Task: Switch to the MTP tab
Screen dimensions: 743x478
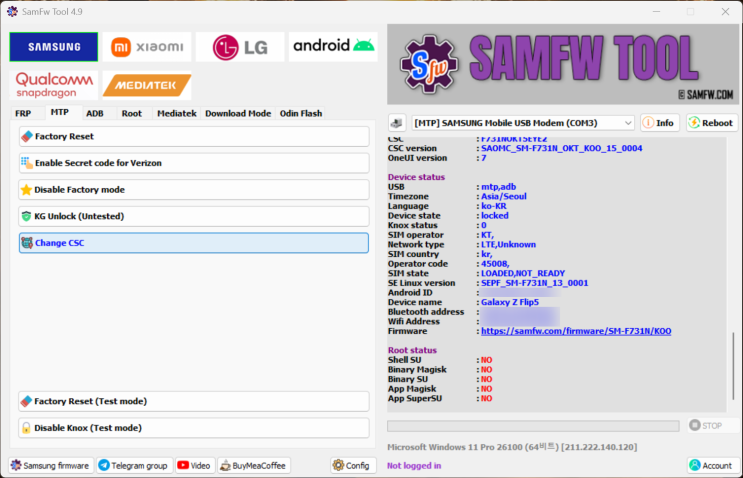Action: click(60, 112)
